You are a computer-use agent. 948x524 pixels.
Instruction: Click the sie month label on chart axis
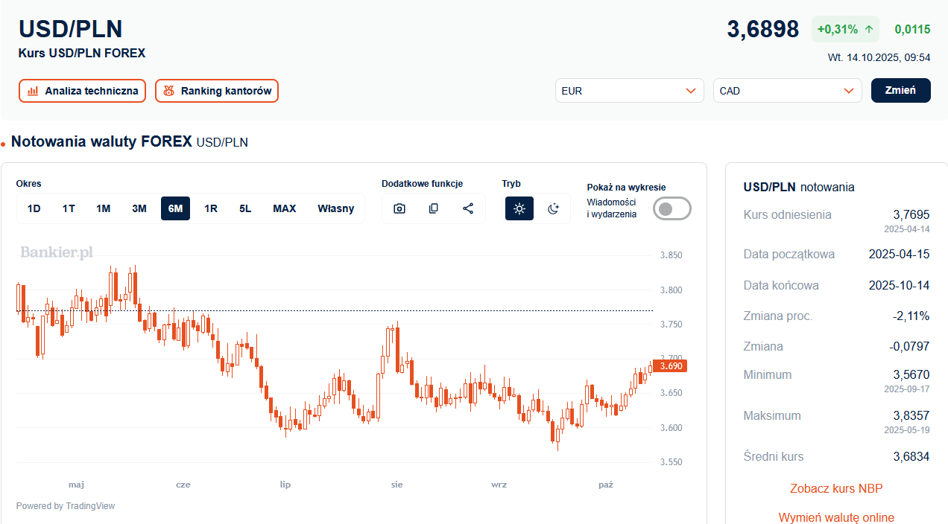(397, 484)
